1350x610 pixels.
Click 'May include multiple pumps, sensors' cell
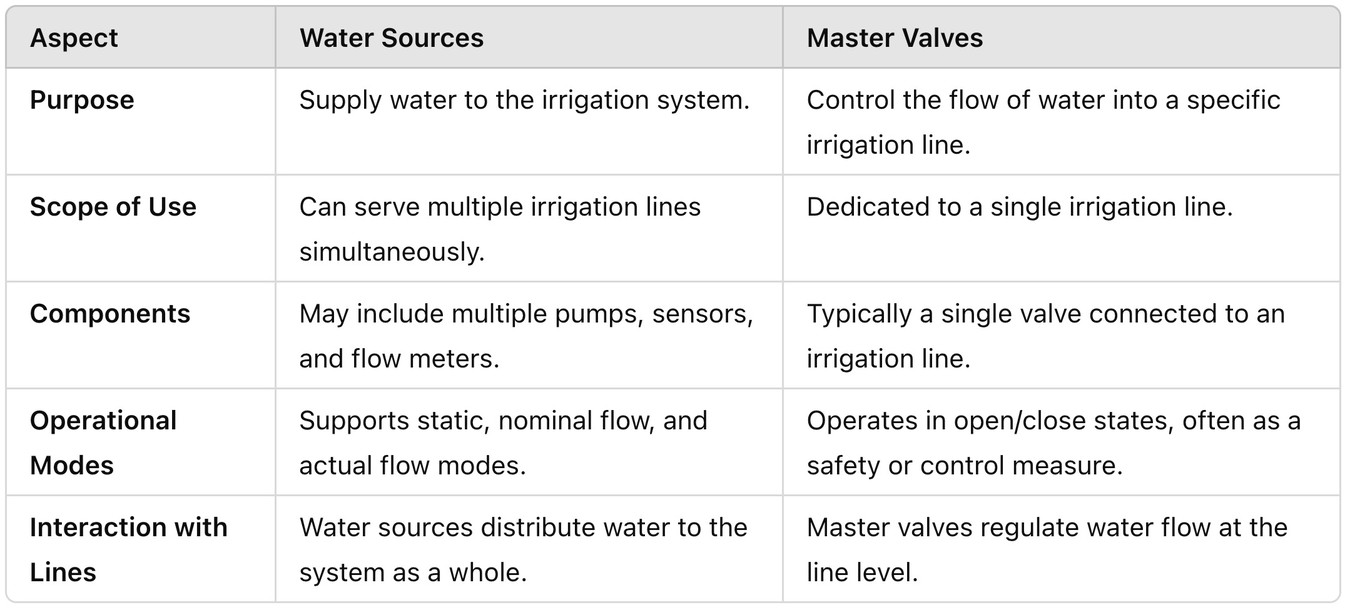[529, 335]
